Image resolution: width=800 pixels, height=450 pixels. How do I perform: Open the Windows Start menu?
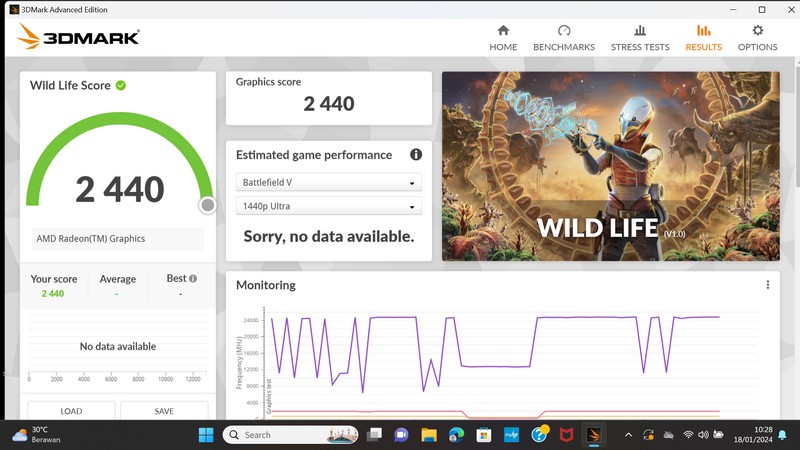[x=206, y=435]
